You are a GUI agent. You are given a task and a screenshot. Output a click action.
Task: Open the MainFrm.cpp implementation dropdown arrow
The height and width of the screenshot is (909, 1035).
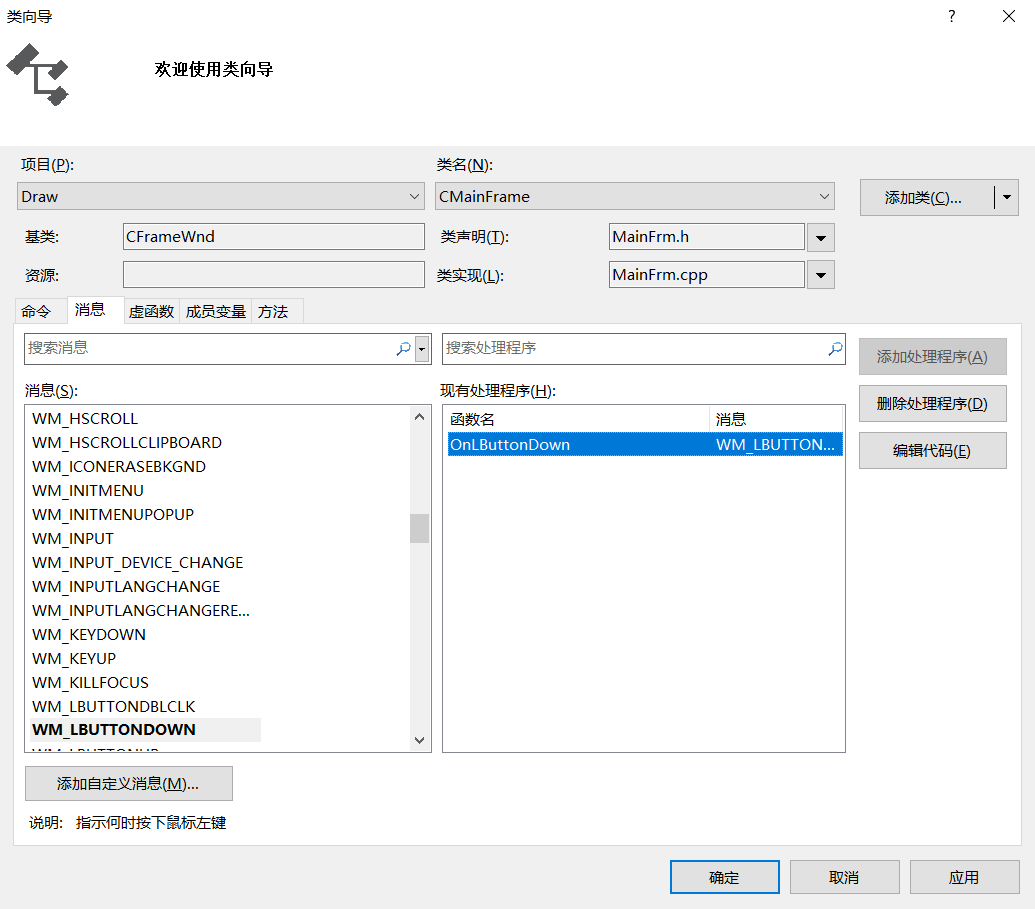[821, 274]
